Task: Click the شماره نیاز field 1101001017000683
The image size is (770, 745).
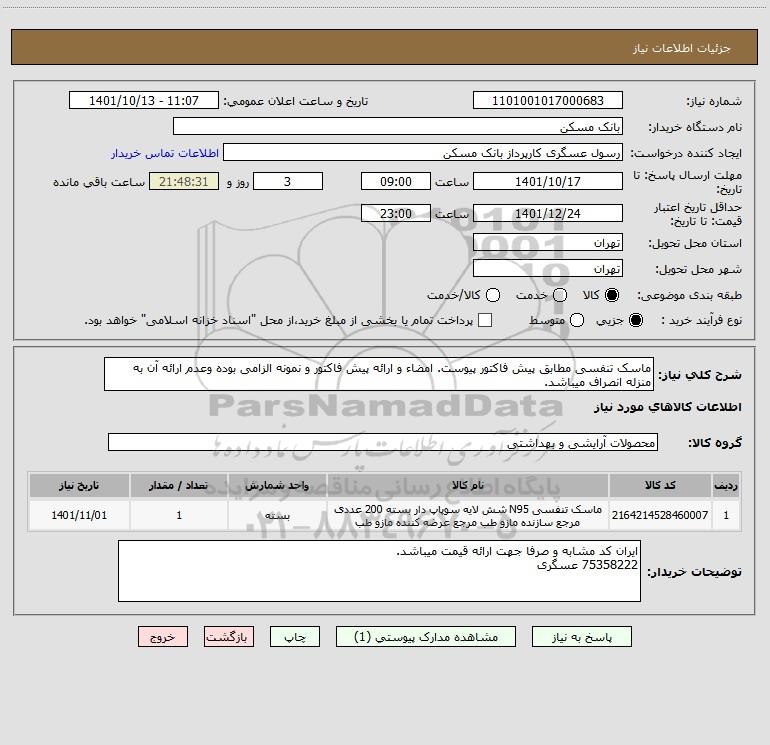Action: pyautogui.click(x=548, y=100)
